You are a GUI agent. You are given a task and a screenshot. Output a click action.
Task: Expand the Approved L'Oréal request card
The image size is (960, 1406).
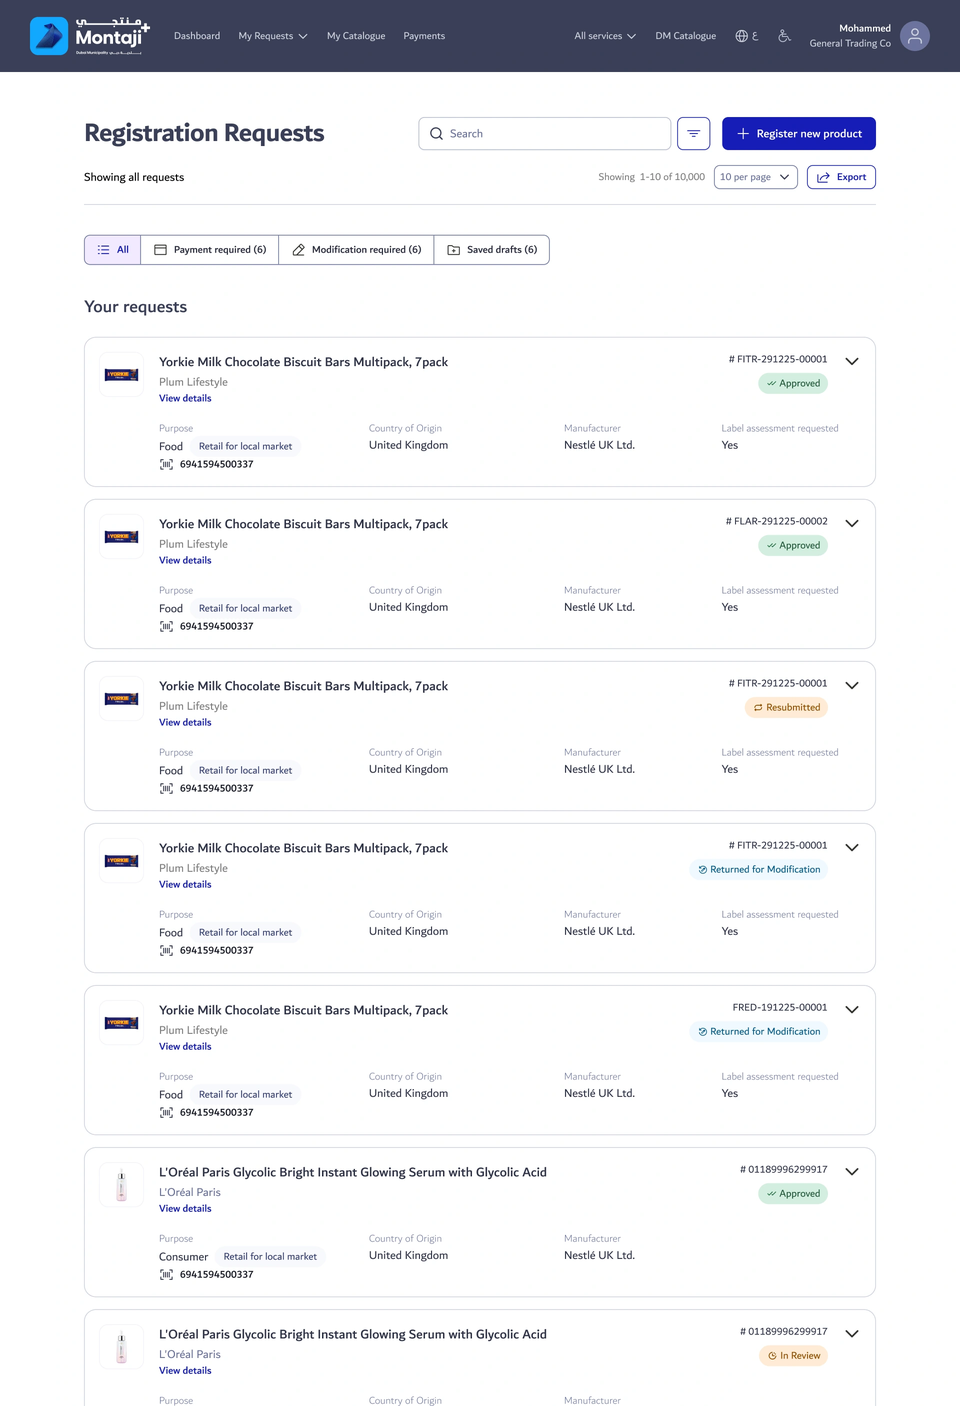pyautogui.click(x=852, y=1171)
